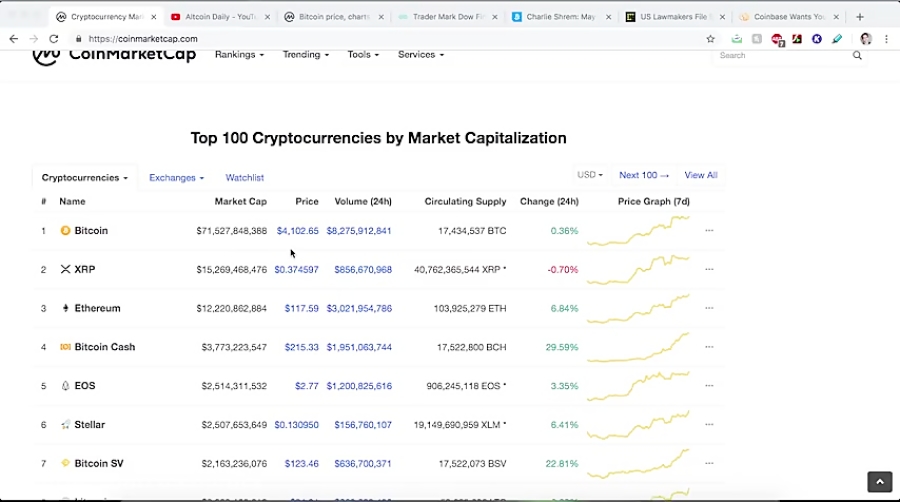This screenshot has height=502, width=900.
Task: Switch to the Charlie Shrem tab
Action: pyautogui.click(x=561, y=17)
